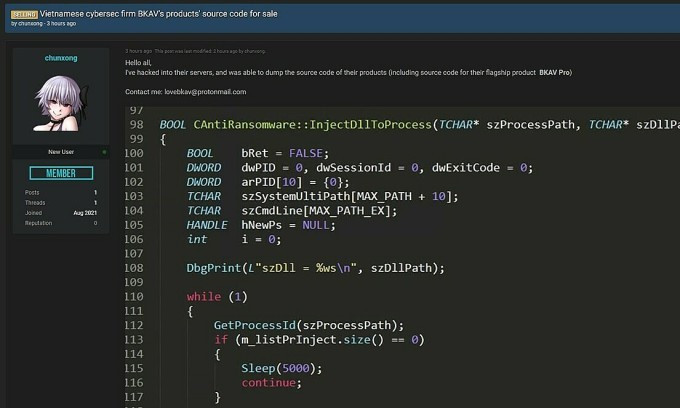
Task: Click the 'Hello all,' greeting line
Action: pos(138,62)
